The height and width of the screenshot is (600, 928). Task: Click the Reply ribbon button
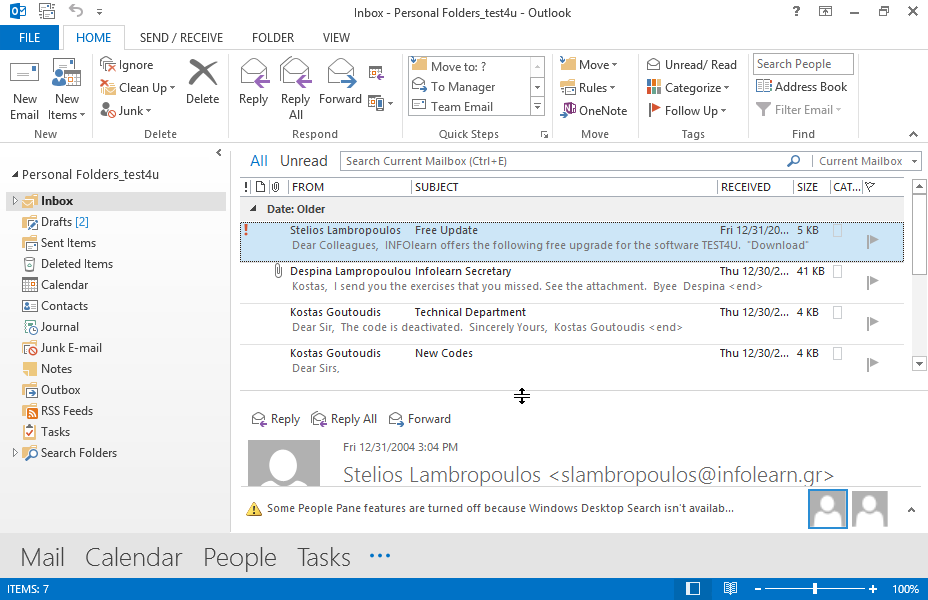click(x=253, y=82)
